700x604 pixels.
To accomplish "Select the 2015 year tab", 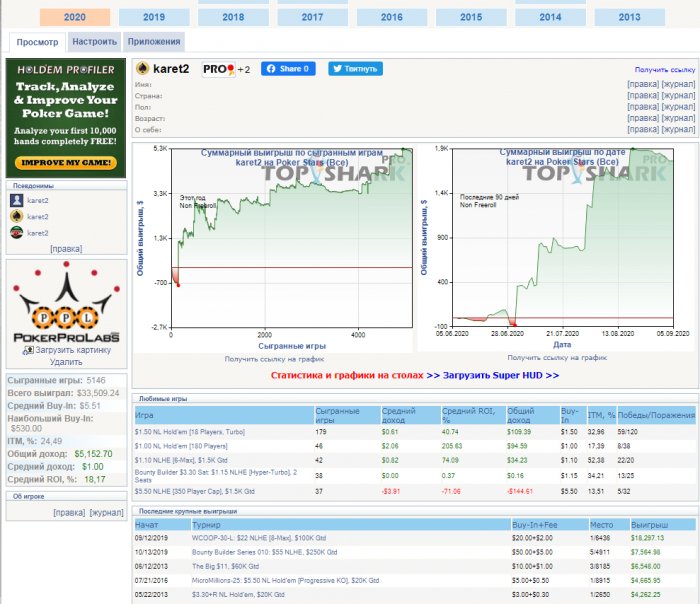I will pyautogui.click(x=471, y=17).
